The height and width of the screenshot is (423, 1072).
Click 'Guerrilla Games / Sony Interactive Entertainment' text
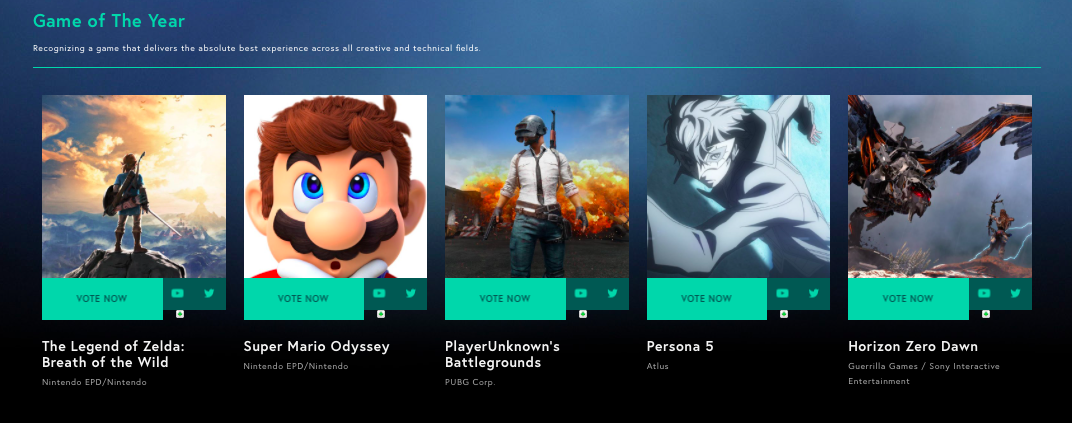click(924, 374)
